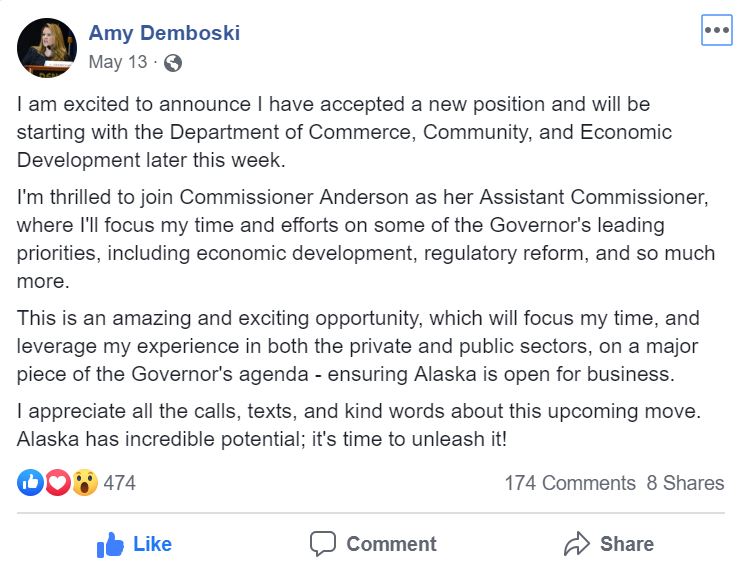
Task: Click the red heart love reaction emoji
Action: coord(57,483)
